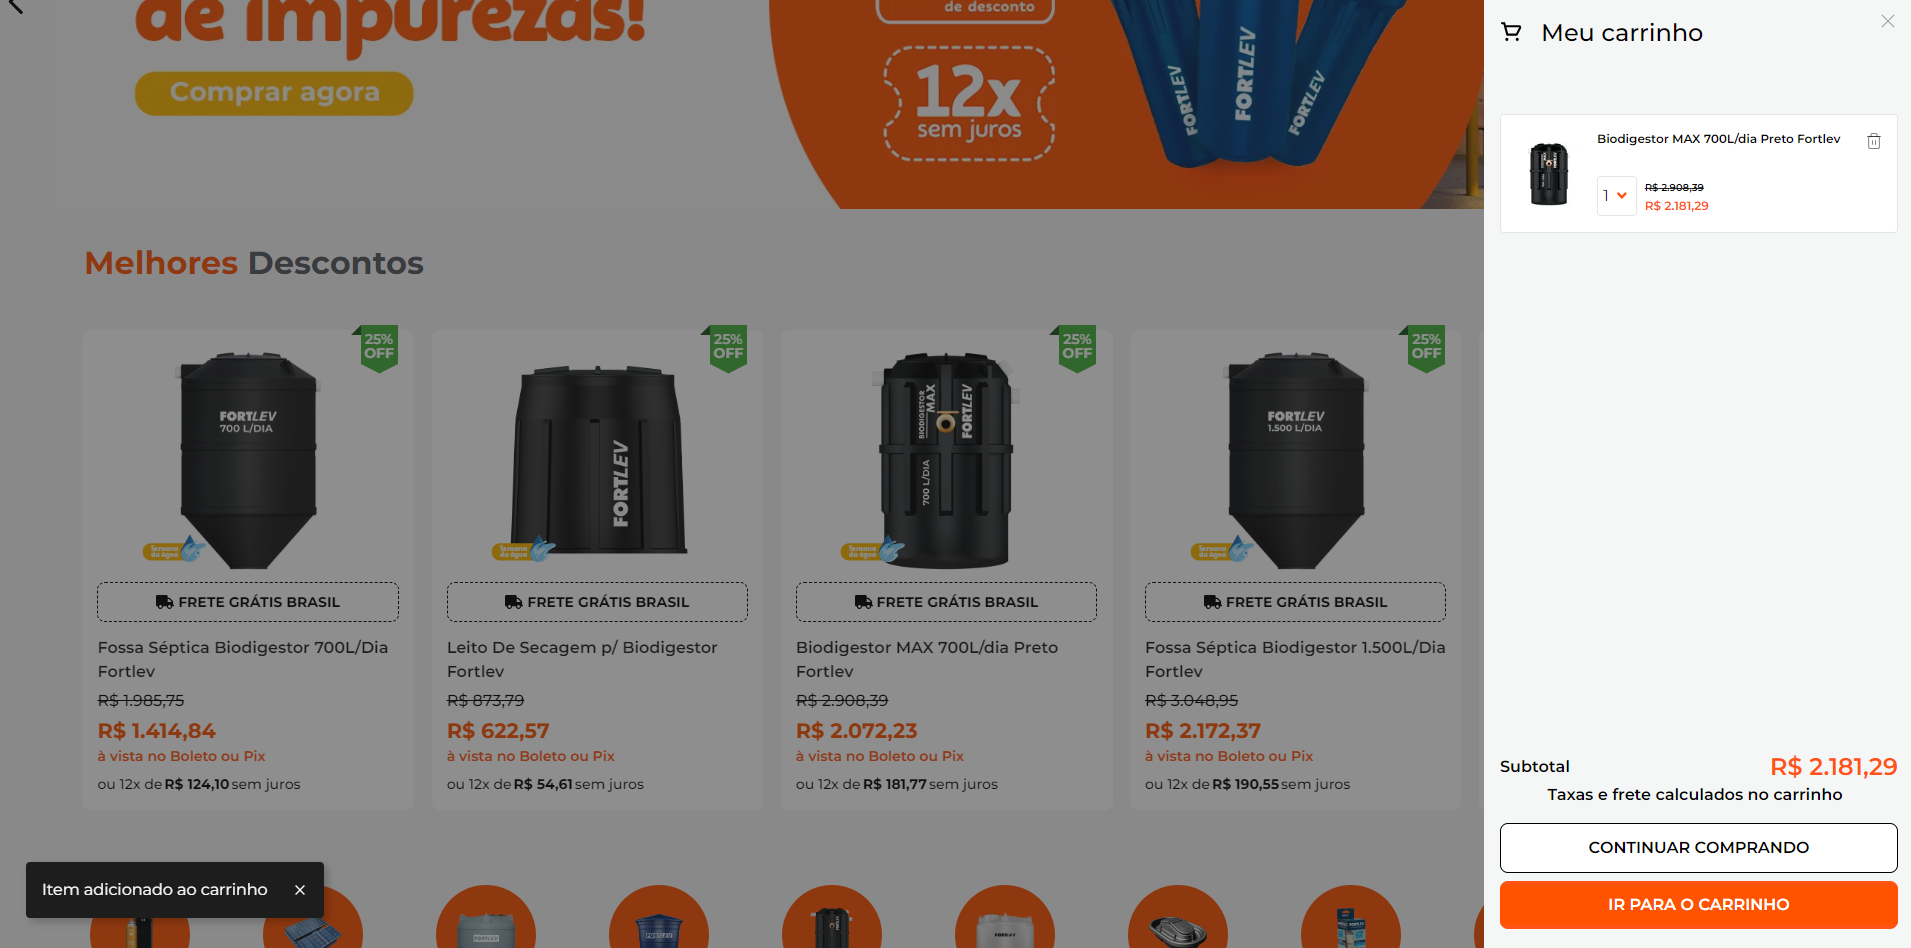Delete Biodigestor MAX from cart with trash icon
Viewport: 1911px width, 948px height.
pyautogui.click(x=1873, y=141)
